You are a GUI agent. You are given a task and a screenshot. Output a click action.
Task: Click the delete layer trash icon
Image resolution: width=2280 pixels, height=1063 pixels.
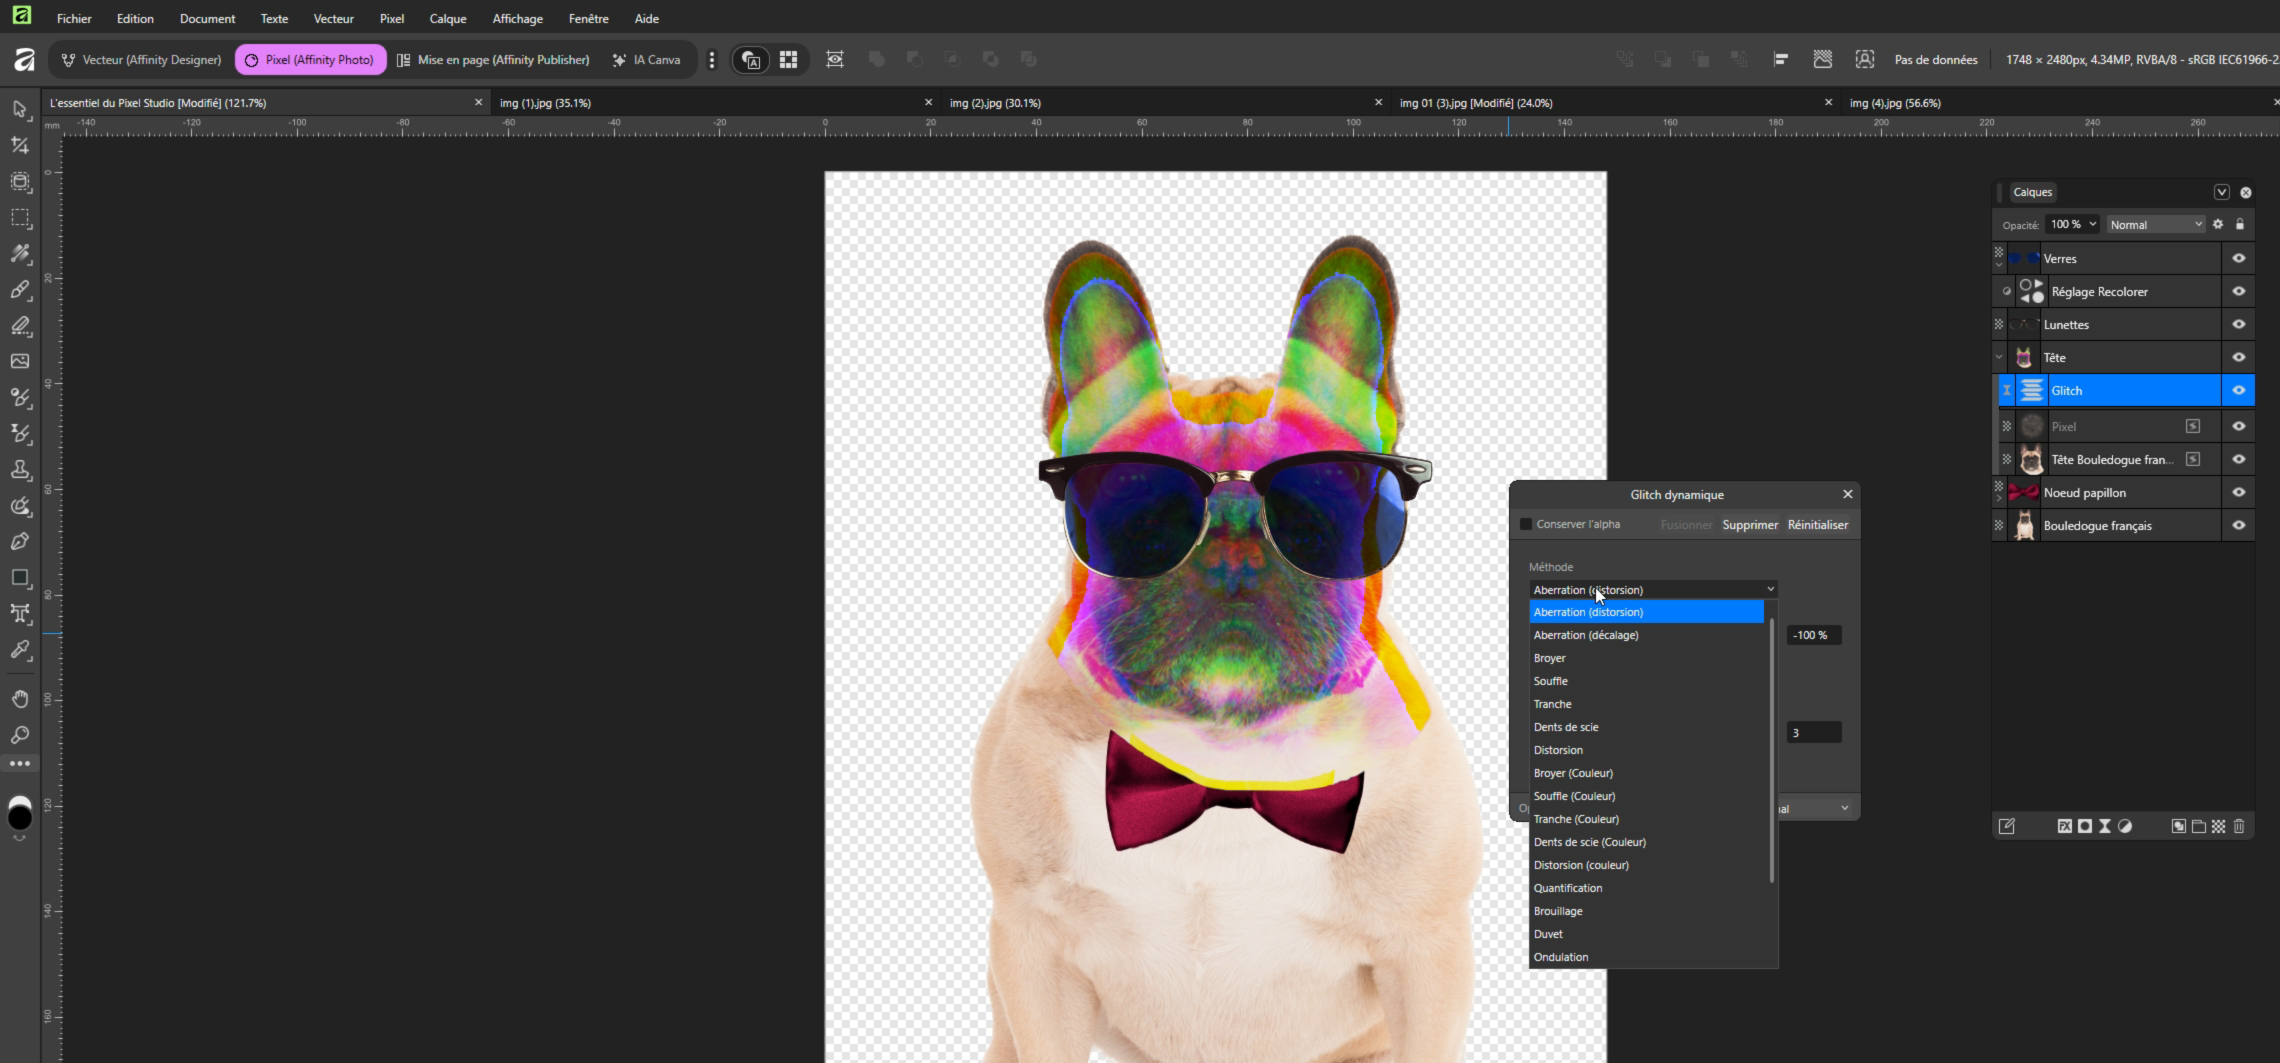[2239, 826]
